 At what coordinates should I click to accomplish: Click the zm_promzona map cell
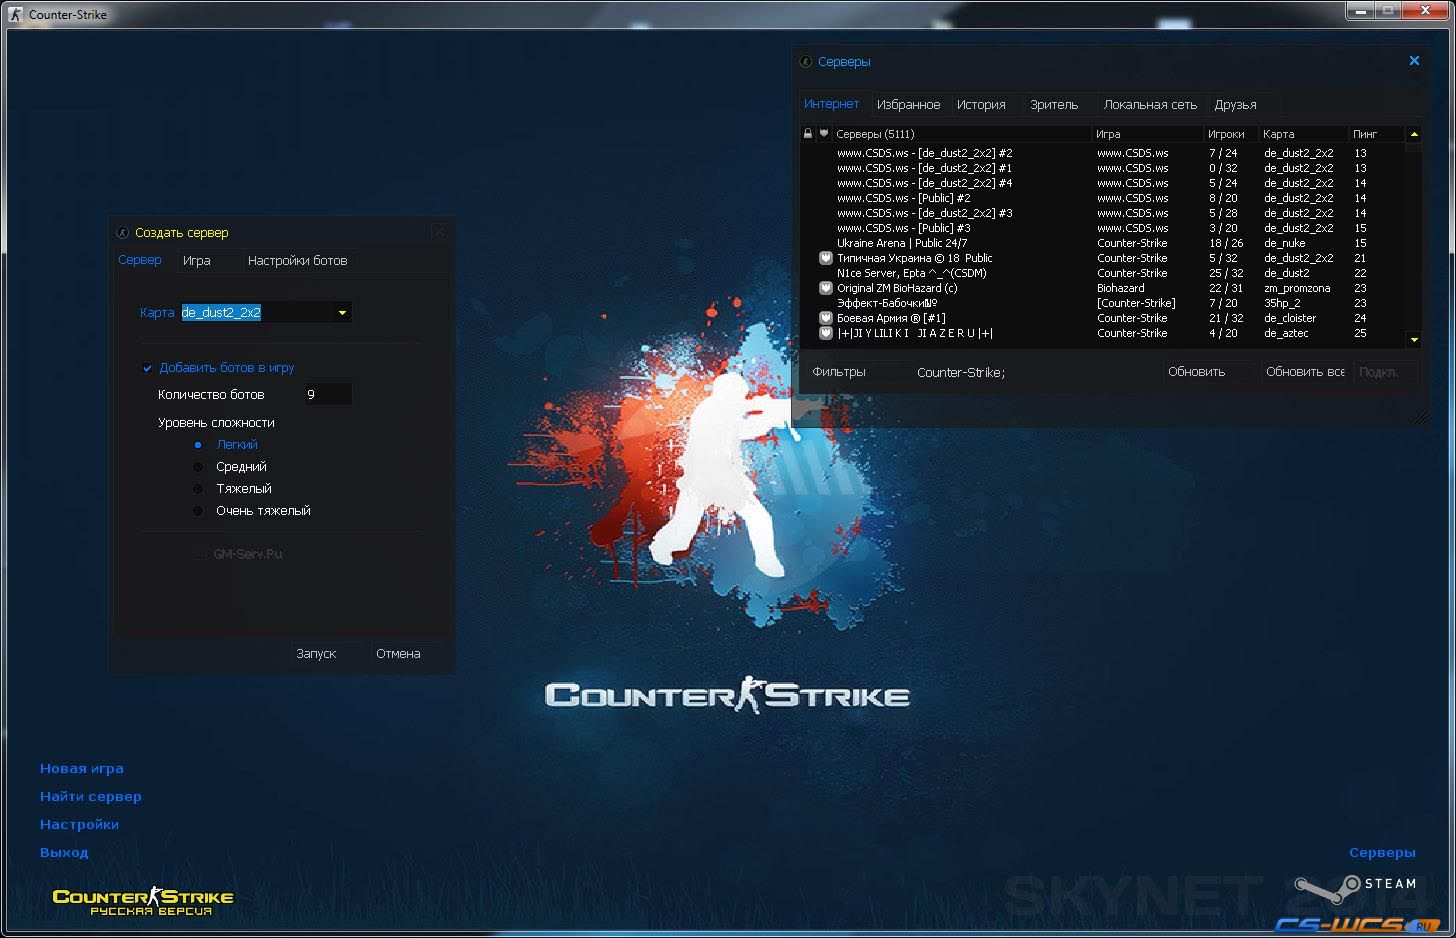click(1297, 288)
